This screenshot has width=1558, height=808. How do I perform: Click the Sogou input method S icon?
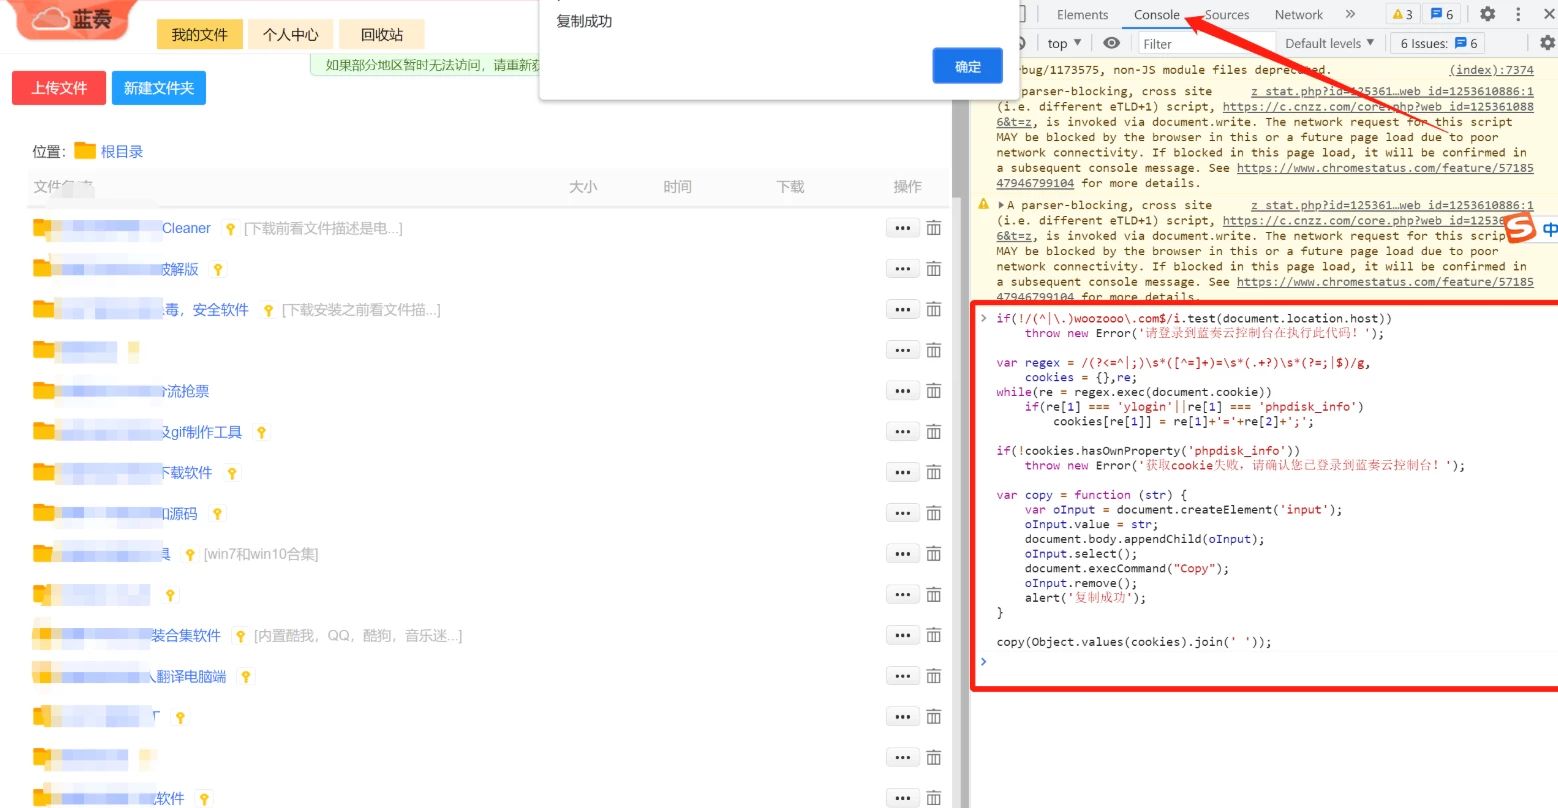pos(1520,228)
